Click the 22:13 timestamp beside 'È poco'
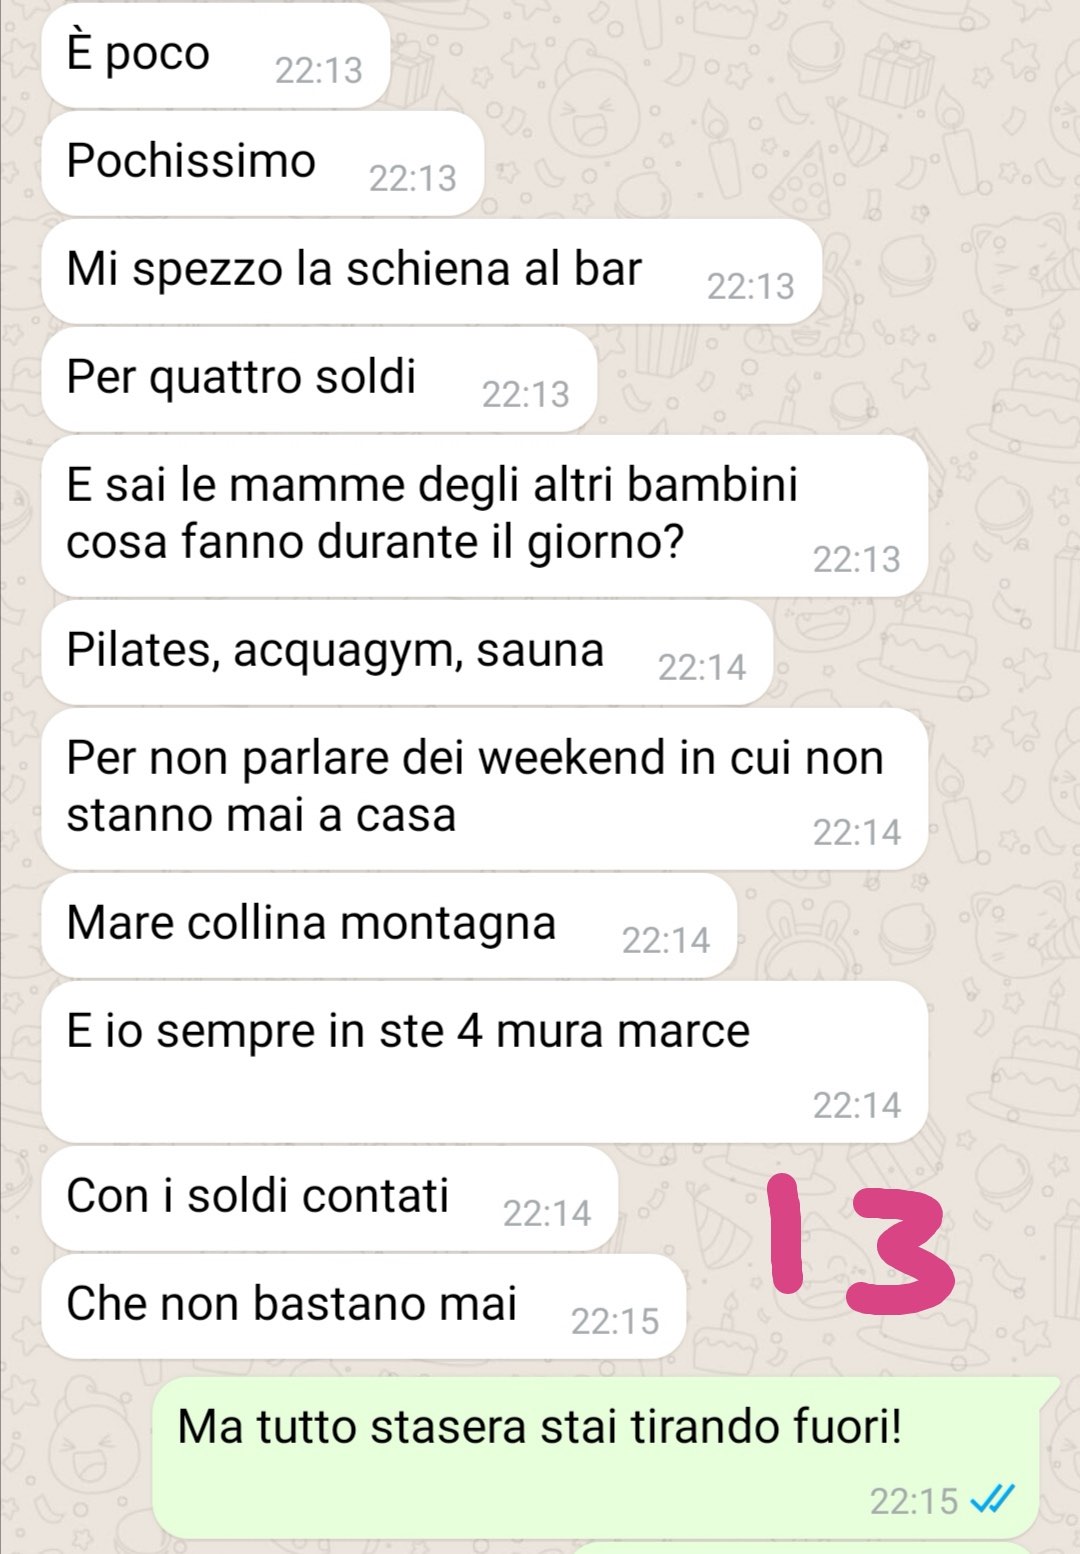Viewport: 1080px width, 1554px height. pos(319,70)
